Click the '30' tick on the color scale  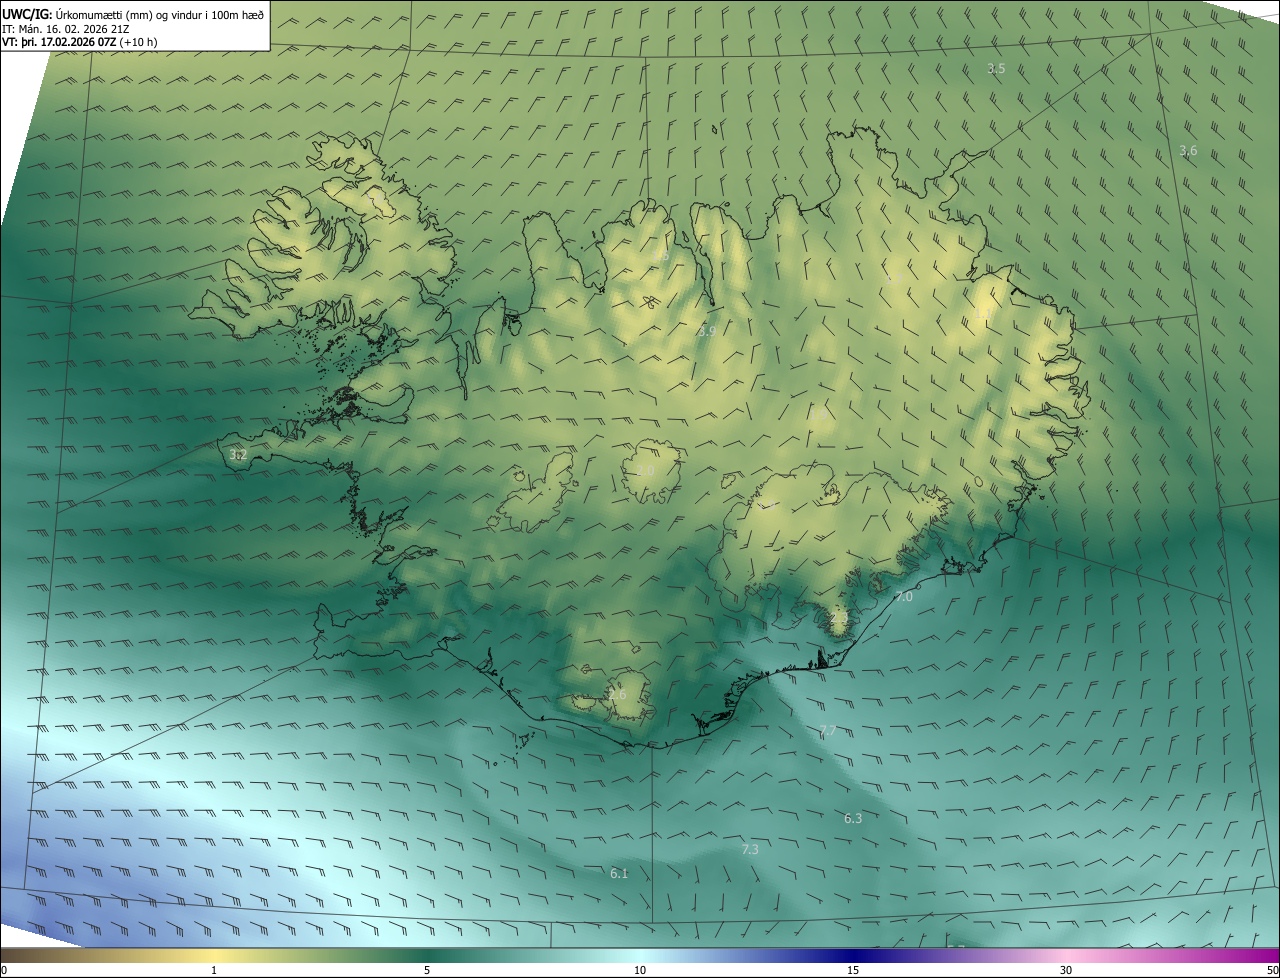(1066, 971)
